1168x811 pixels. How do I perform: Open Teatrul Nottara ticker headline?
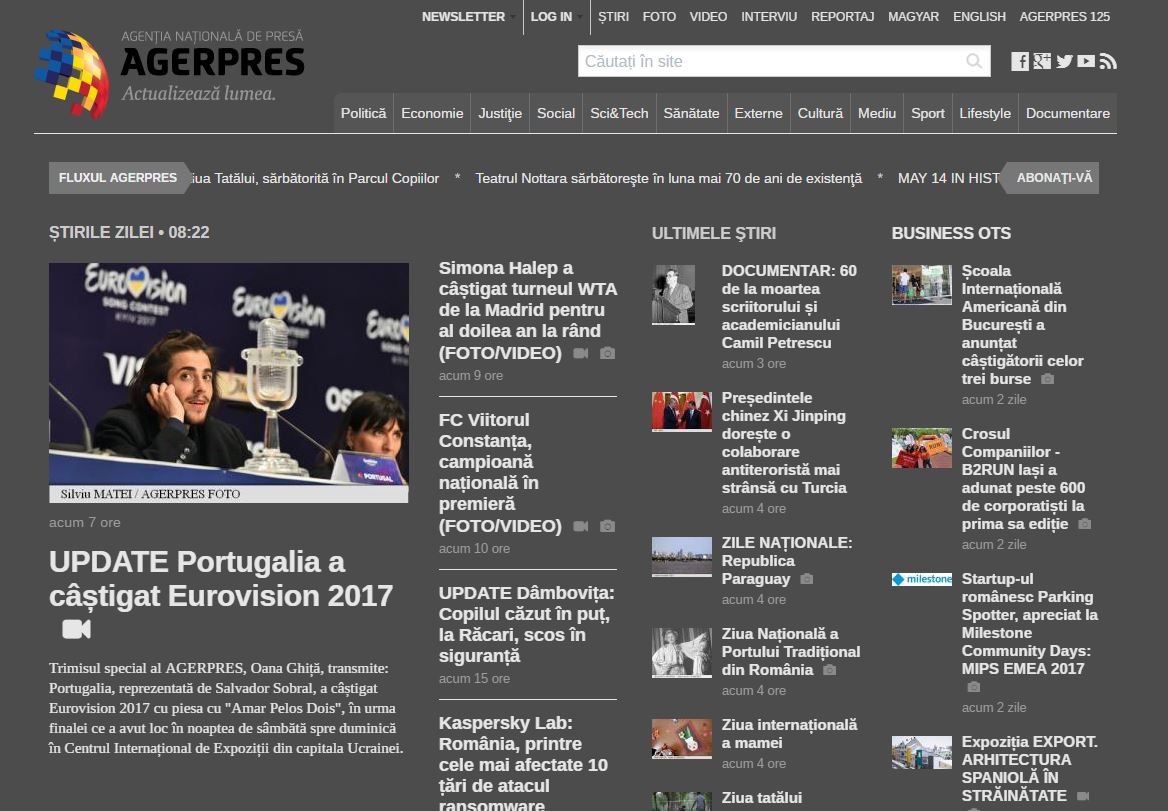(668, 178)
